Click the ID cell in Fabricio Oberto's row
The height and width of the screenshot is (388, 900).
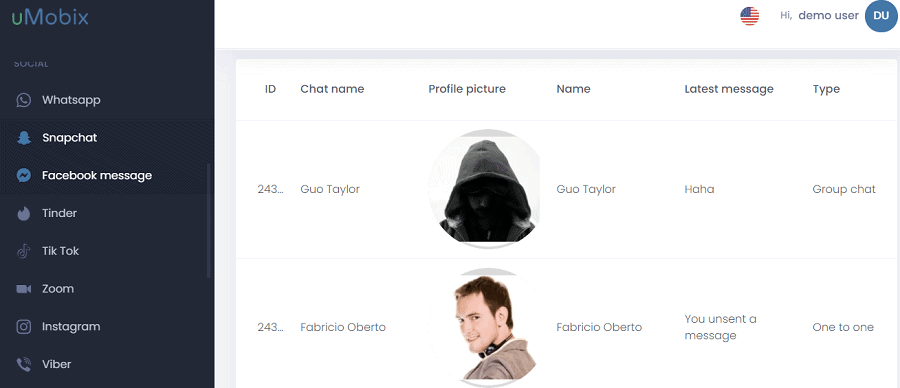coord(270,327)
